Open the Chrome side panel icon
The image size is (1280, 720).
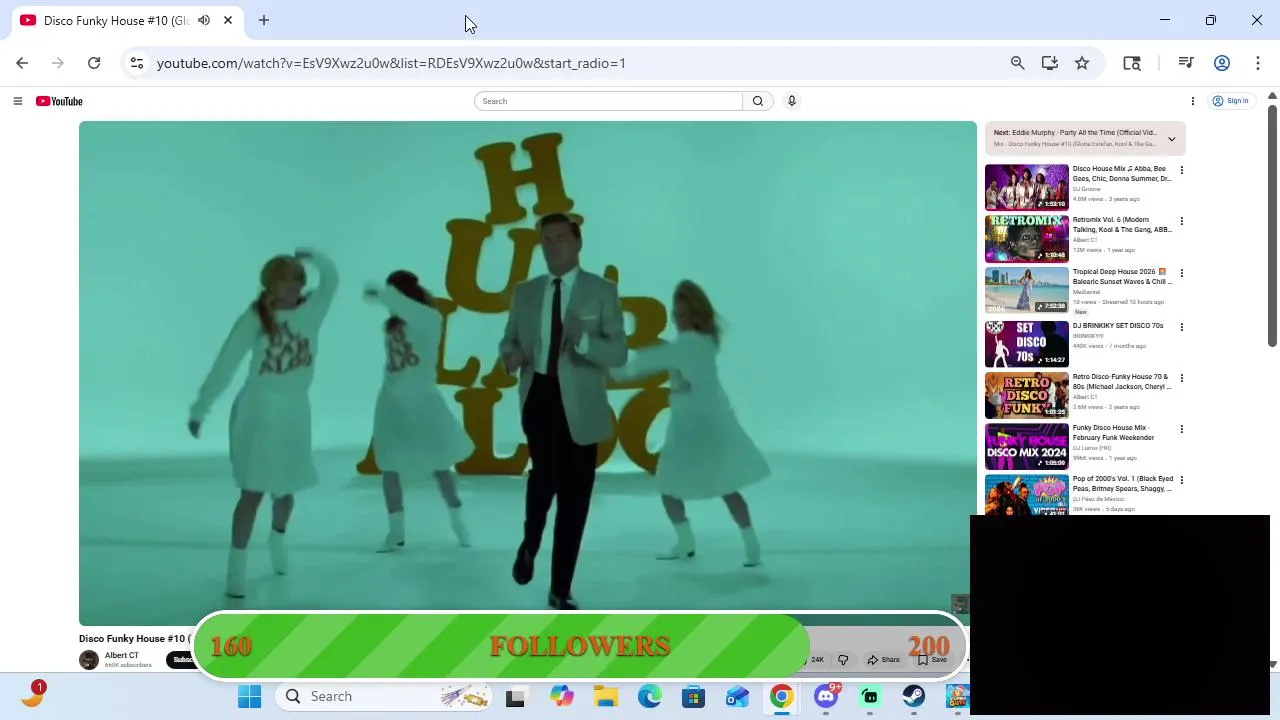pyautogui.click(x=1132, y=63)
